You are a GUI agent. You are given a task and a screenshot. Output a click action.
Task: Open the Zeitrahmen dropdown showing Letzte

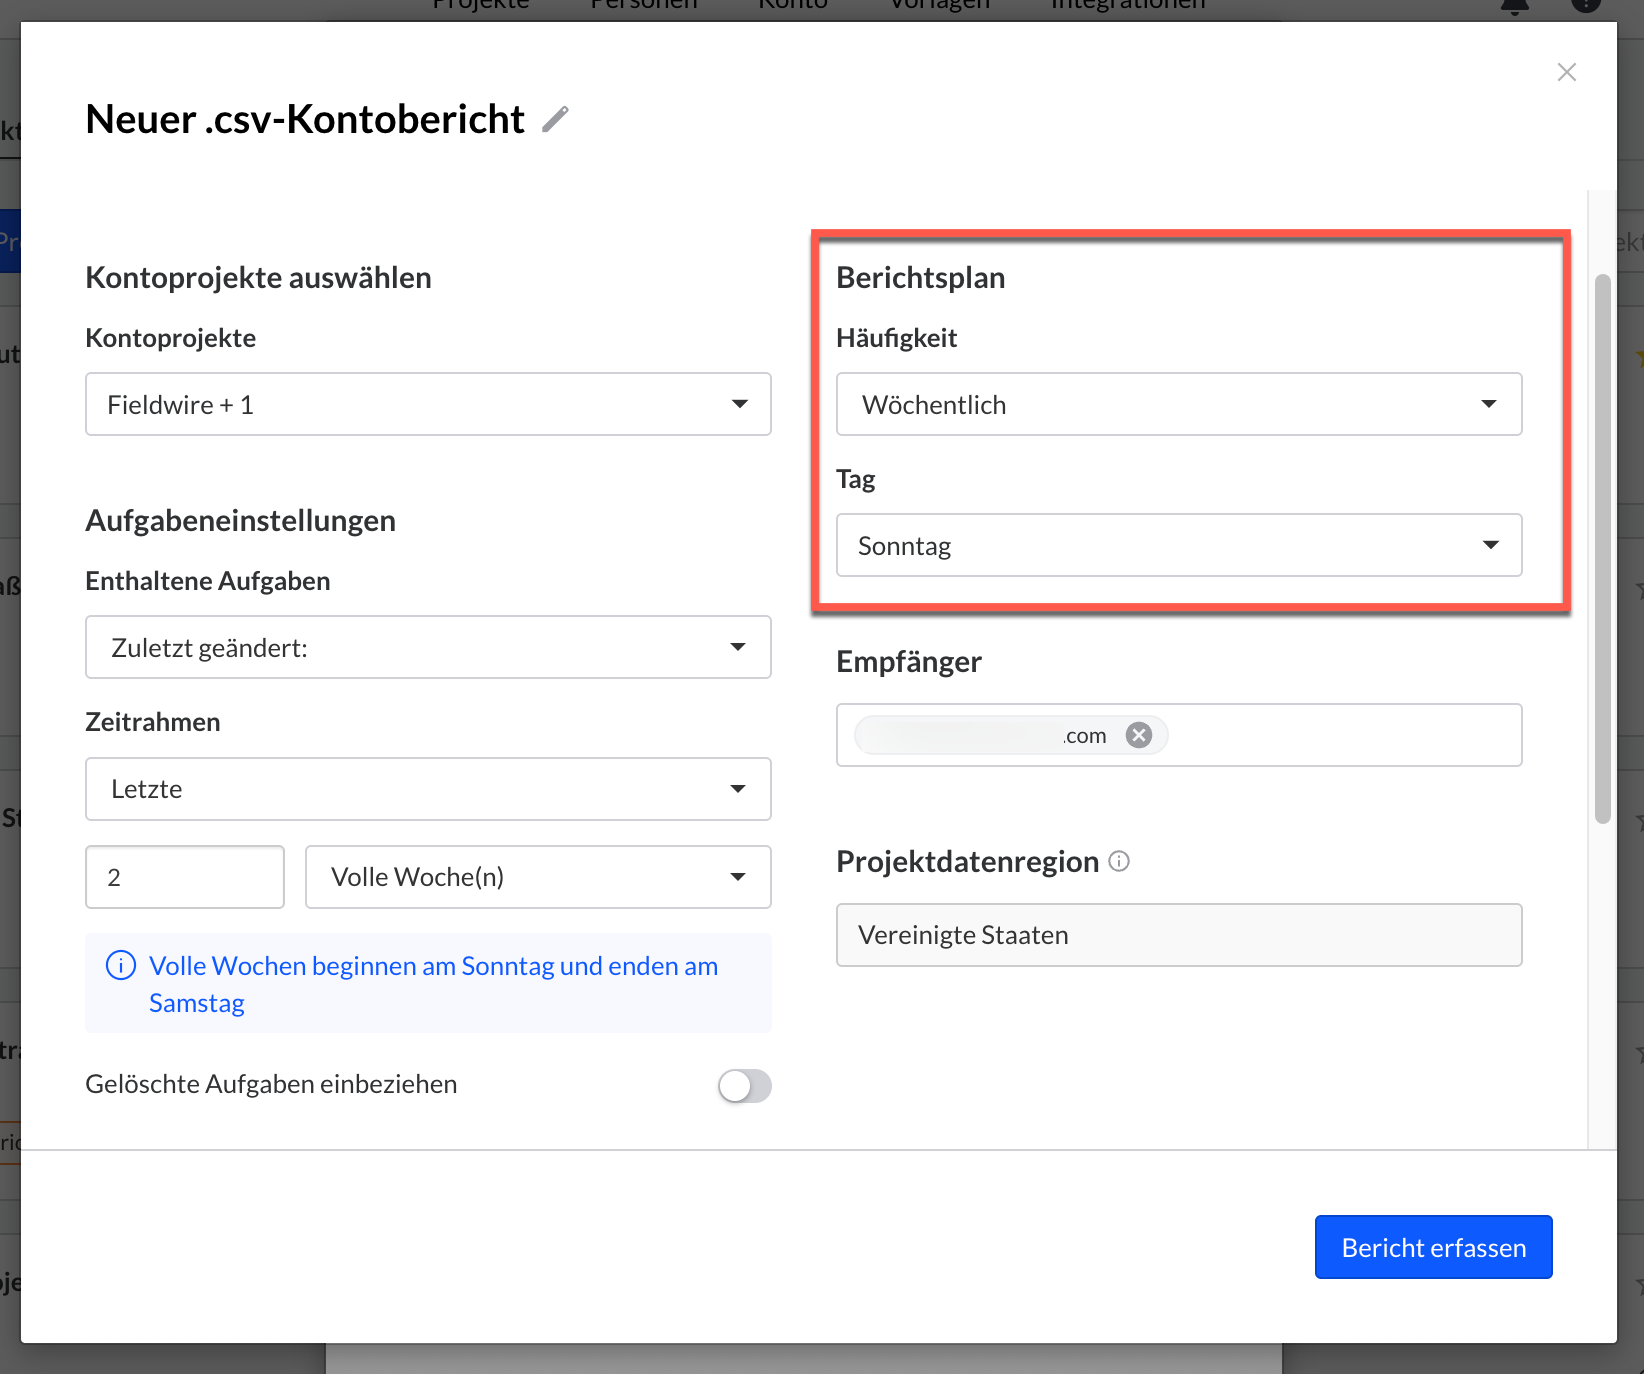[428, 789]
